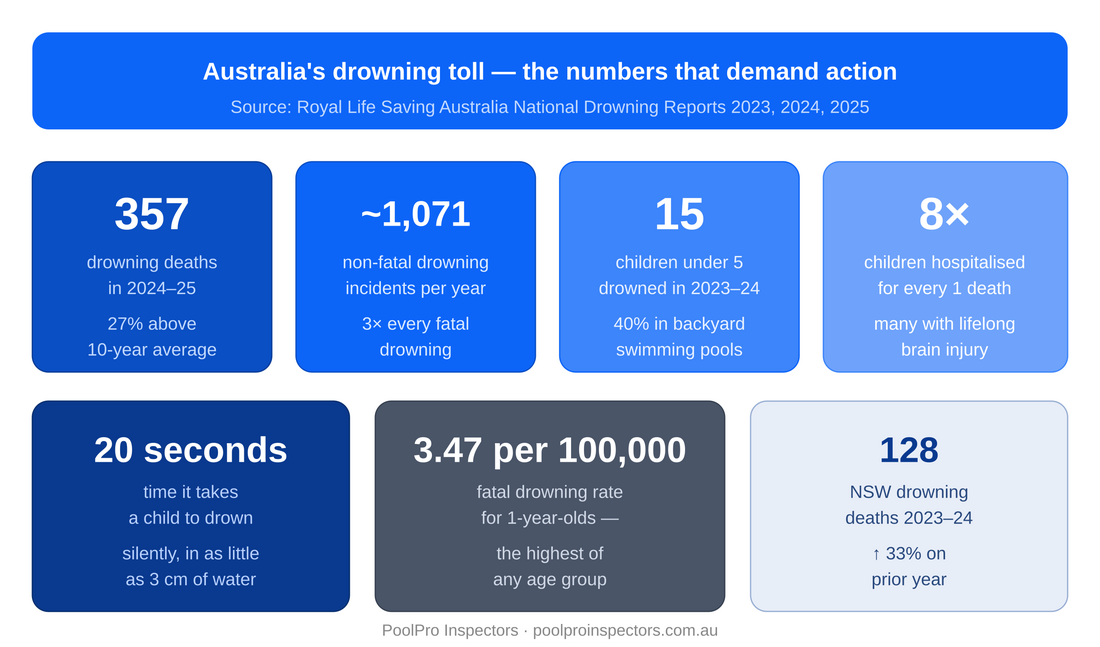Click "non-fatal drowning incidents per year" text
The height and width of the screenshot is (647, 1100).
pyautogui.click(x=415, y=275)
